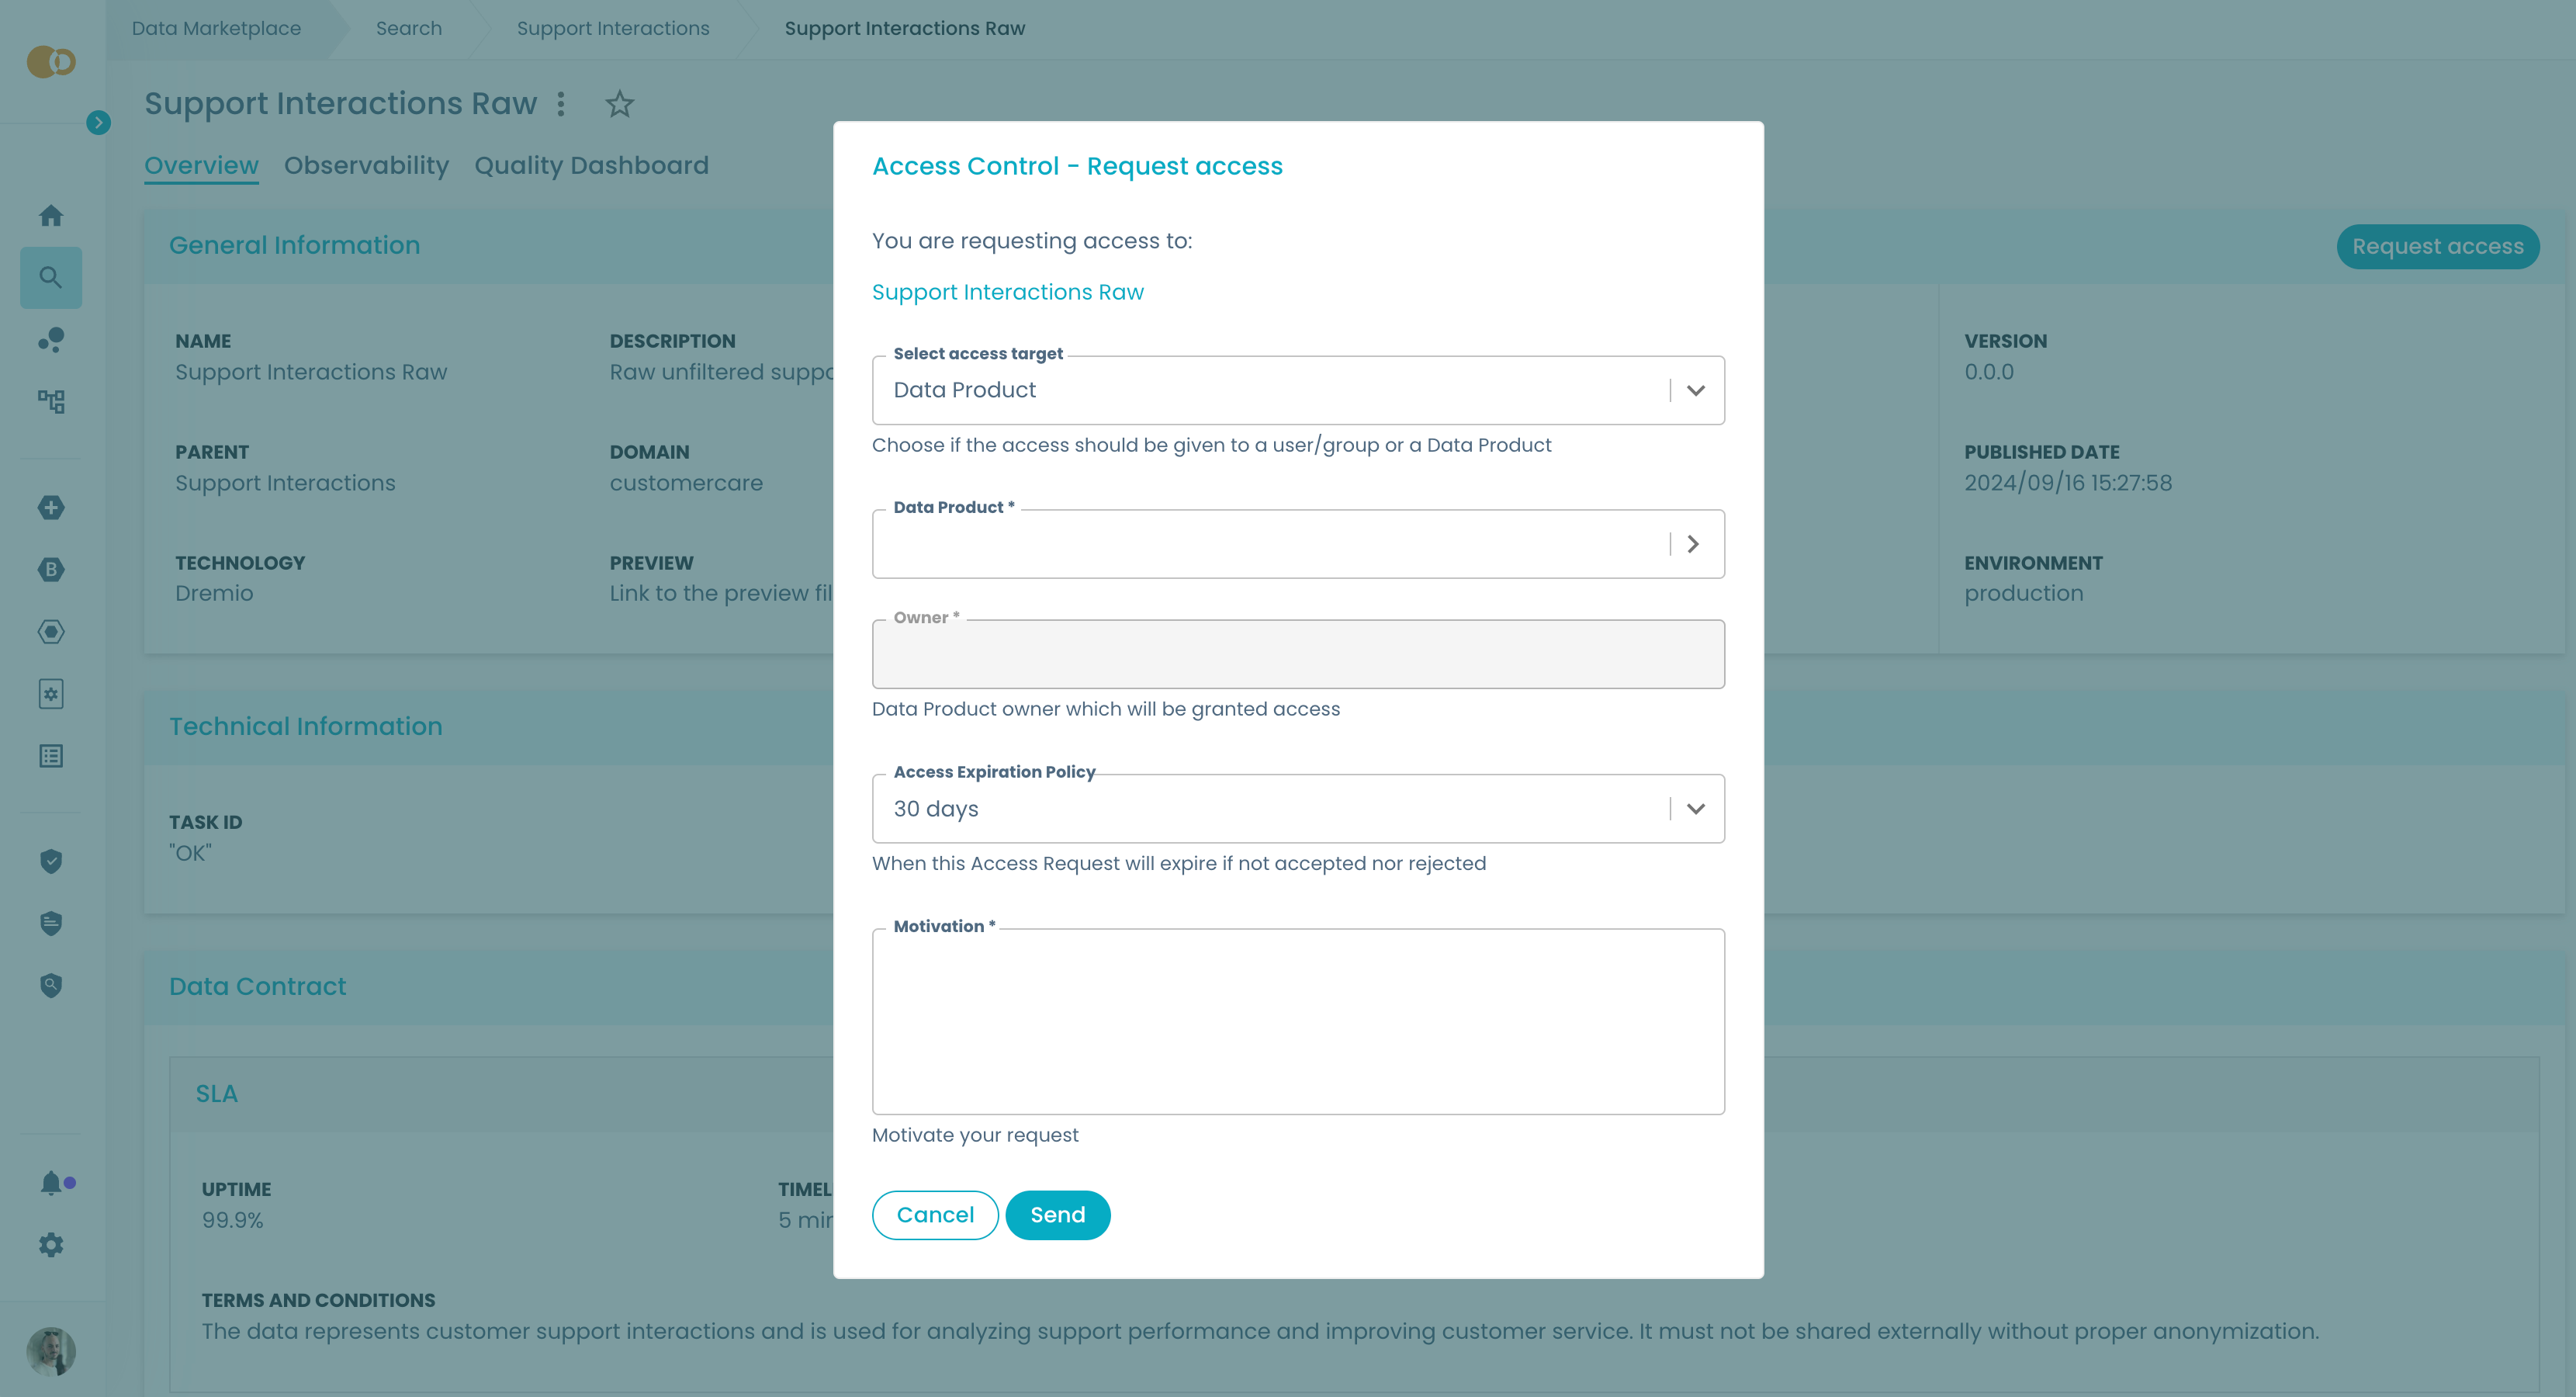Send the access request
This screenshot has width=2576, height=1397.
tap(1057, 1214)
